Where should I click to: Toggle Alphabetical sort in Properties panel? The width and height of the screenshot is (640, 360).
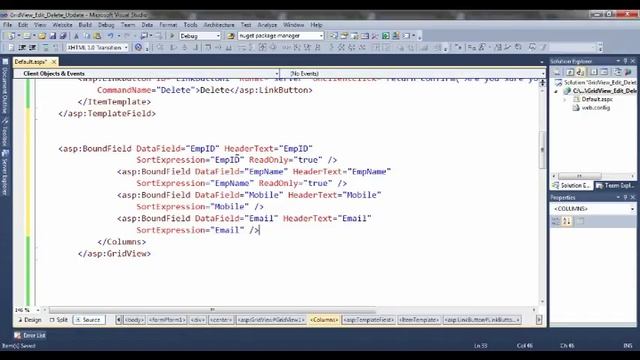(567, 221)
